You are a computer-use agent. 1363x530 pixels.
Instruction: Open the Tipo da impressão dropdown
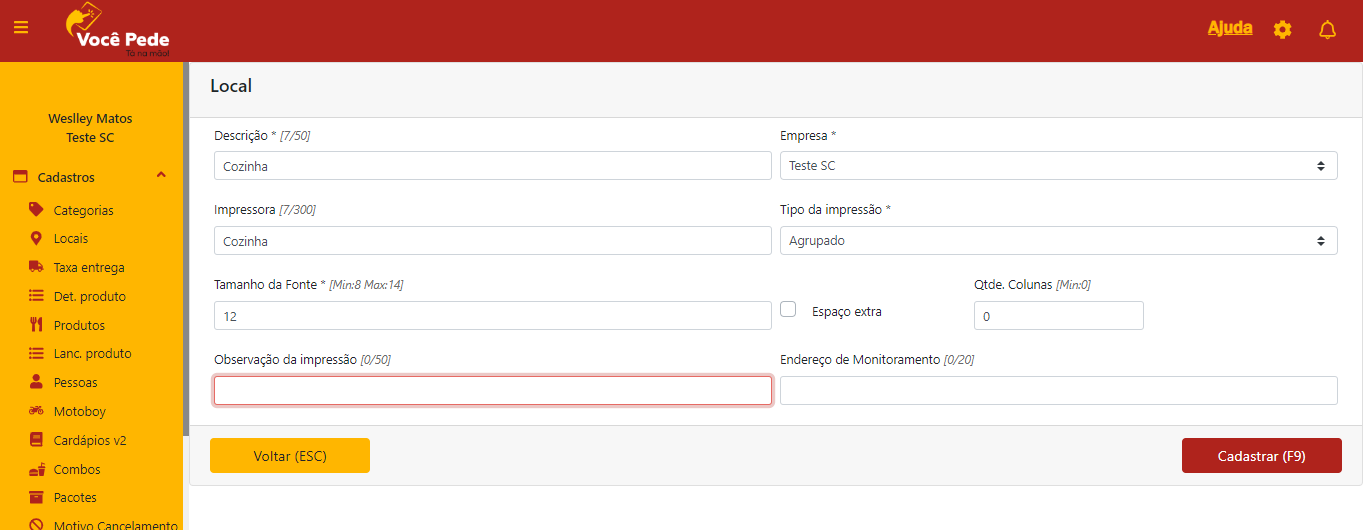click(x=1058, y=241)
